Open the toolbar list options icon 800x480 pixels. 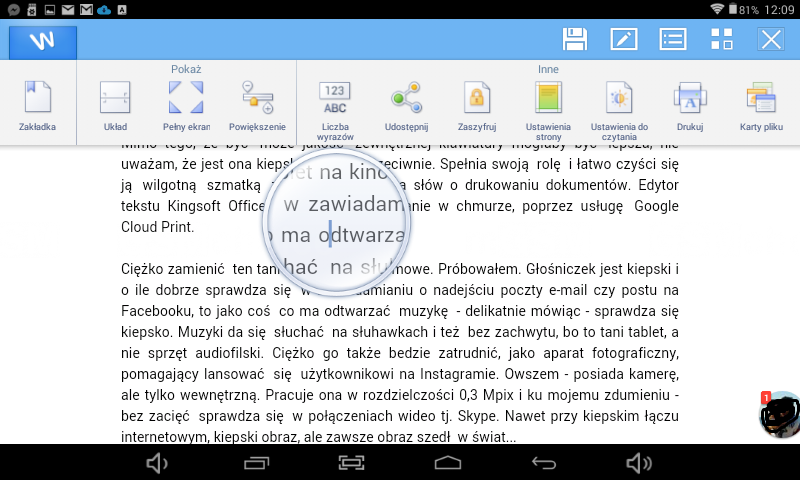coord(673,40)
